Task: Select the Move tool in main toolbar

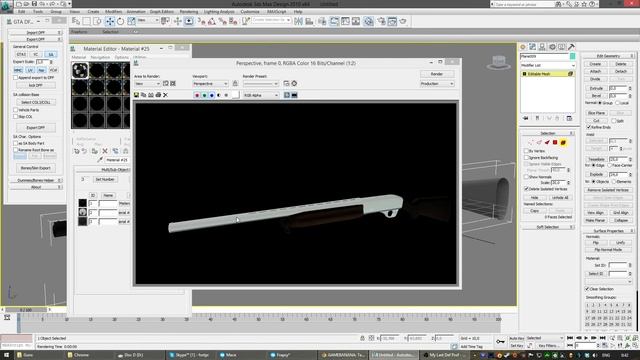Action: (110, 21)
